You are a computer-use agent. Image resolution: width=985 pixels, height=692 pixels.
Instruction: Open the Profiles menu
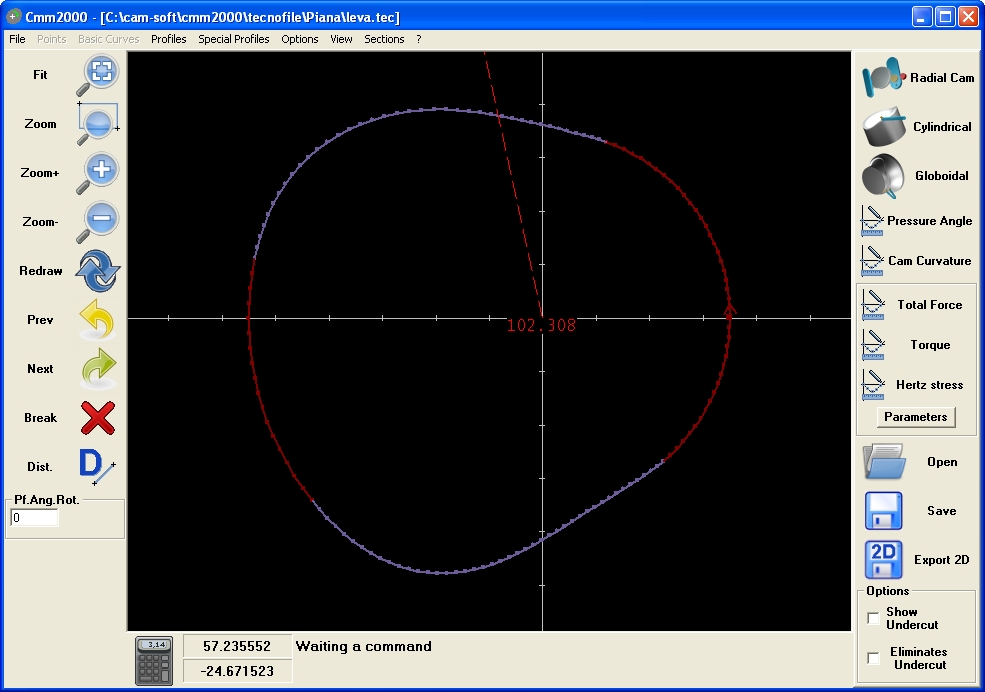168,39
